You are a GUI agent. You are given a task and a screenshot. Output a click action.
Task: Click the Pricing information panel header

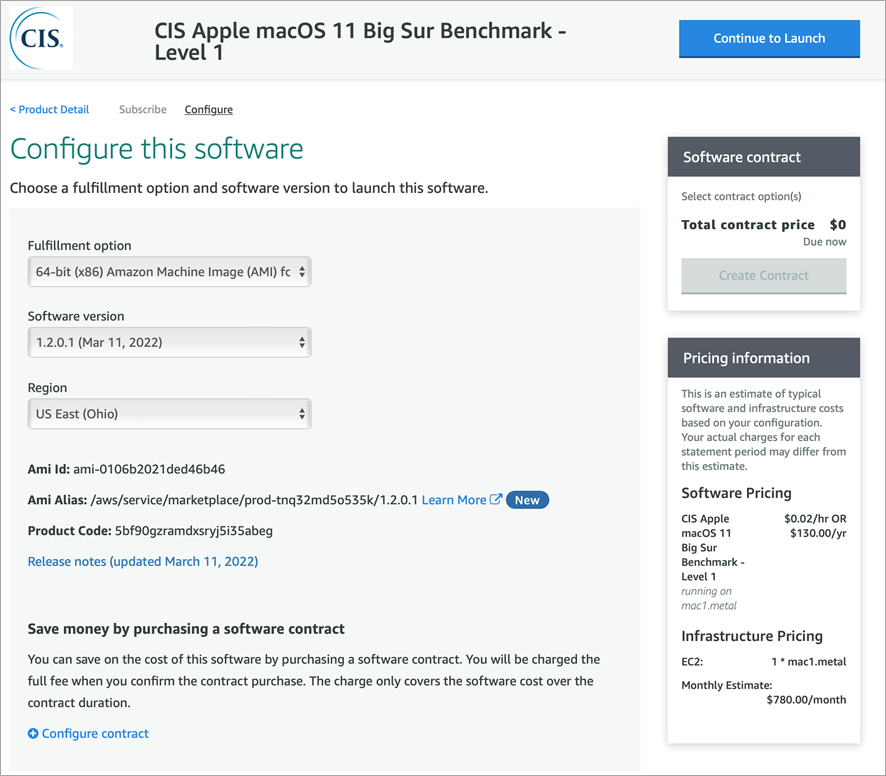pos(763,358)
